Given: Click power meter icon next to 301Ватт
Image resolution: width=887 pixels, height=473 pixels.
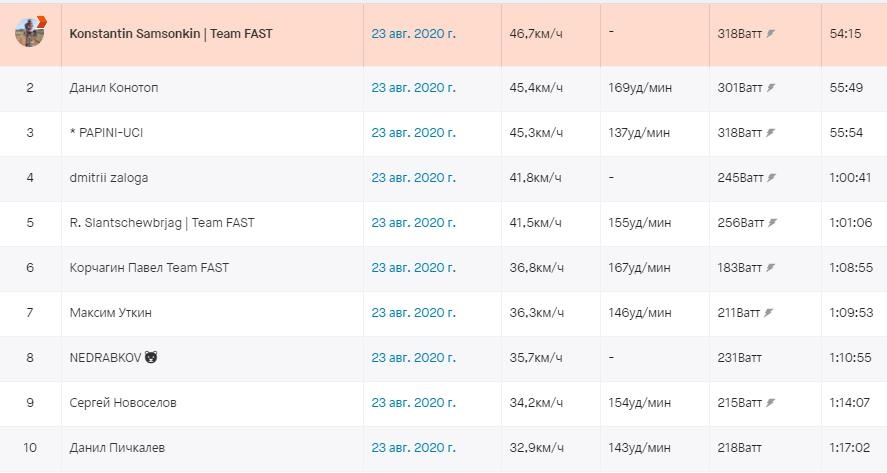Looking at the screenshot, I should tap(771, 88).
